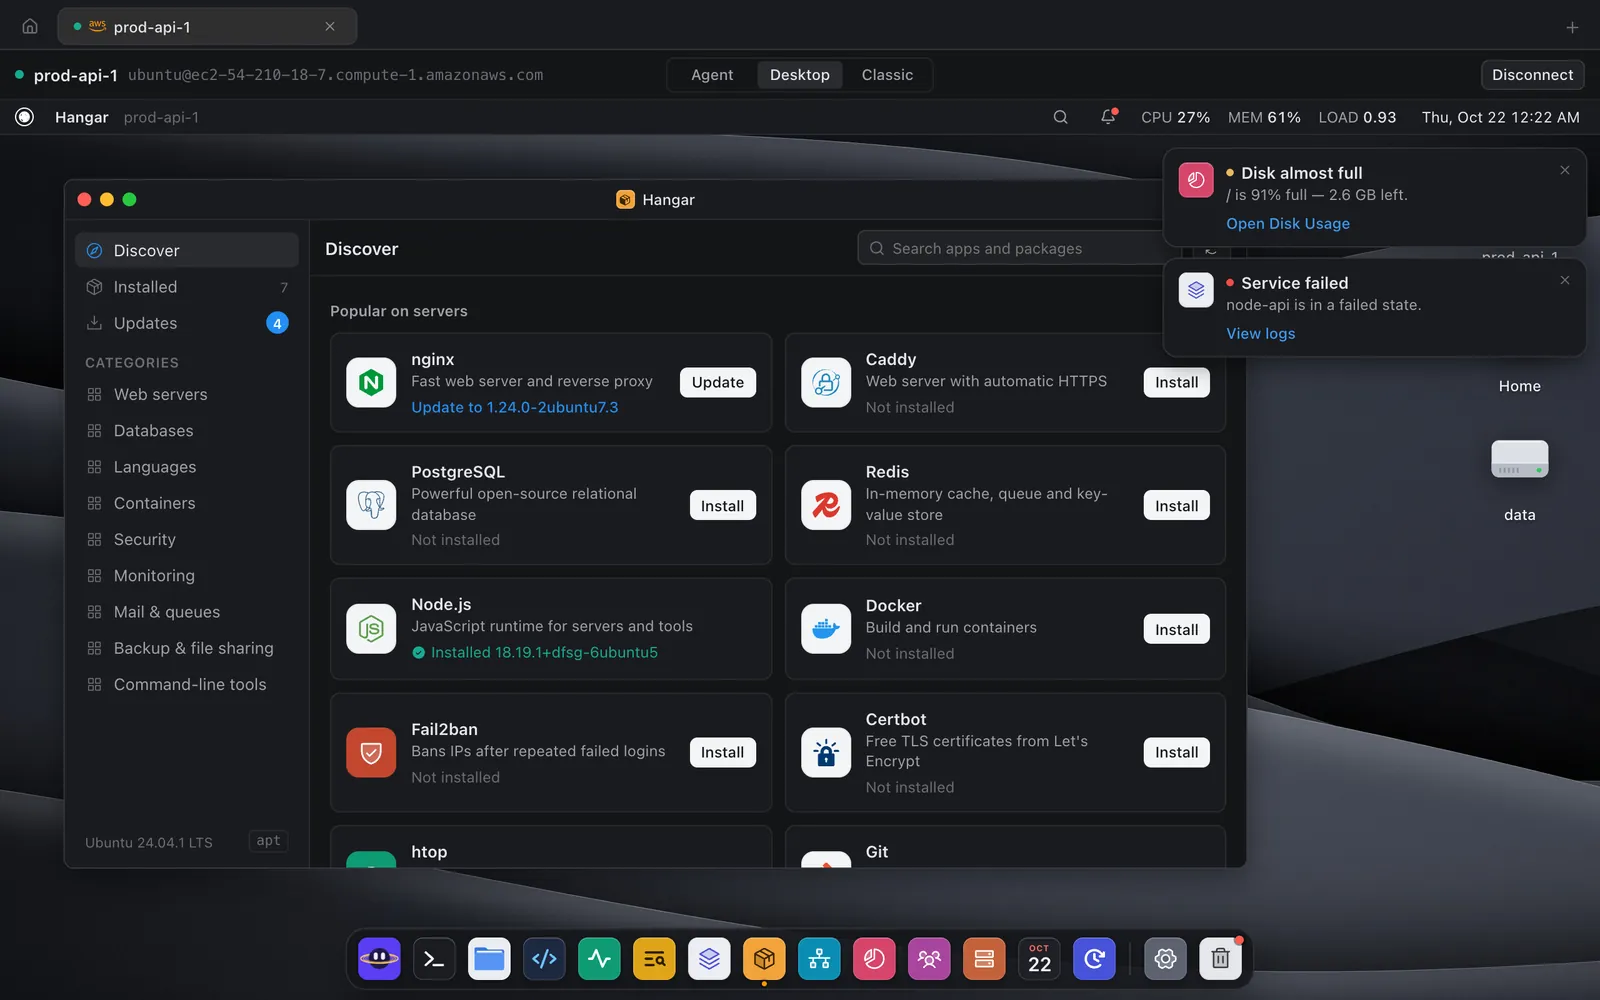Select the prod-api-1 session tab
The height and width of the screenshot is (1000, 1600).
(x=207, y=27)
